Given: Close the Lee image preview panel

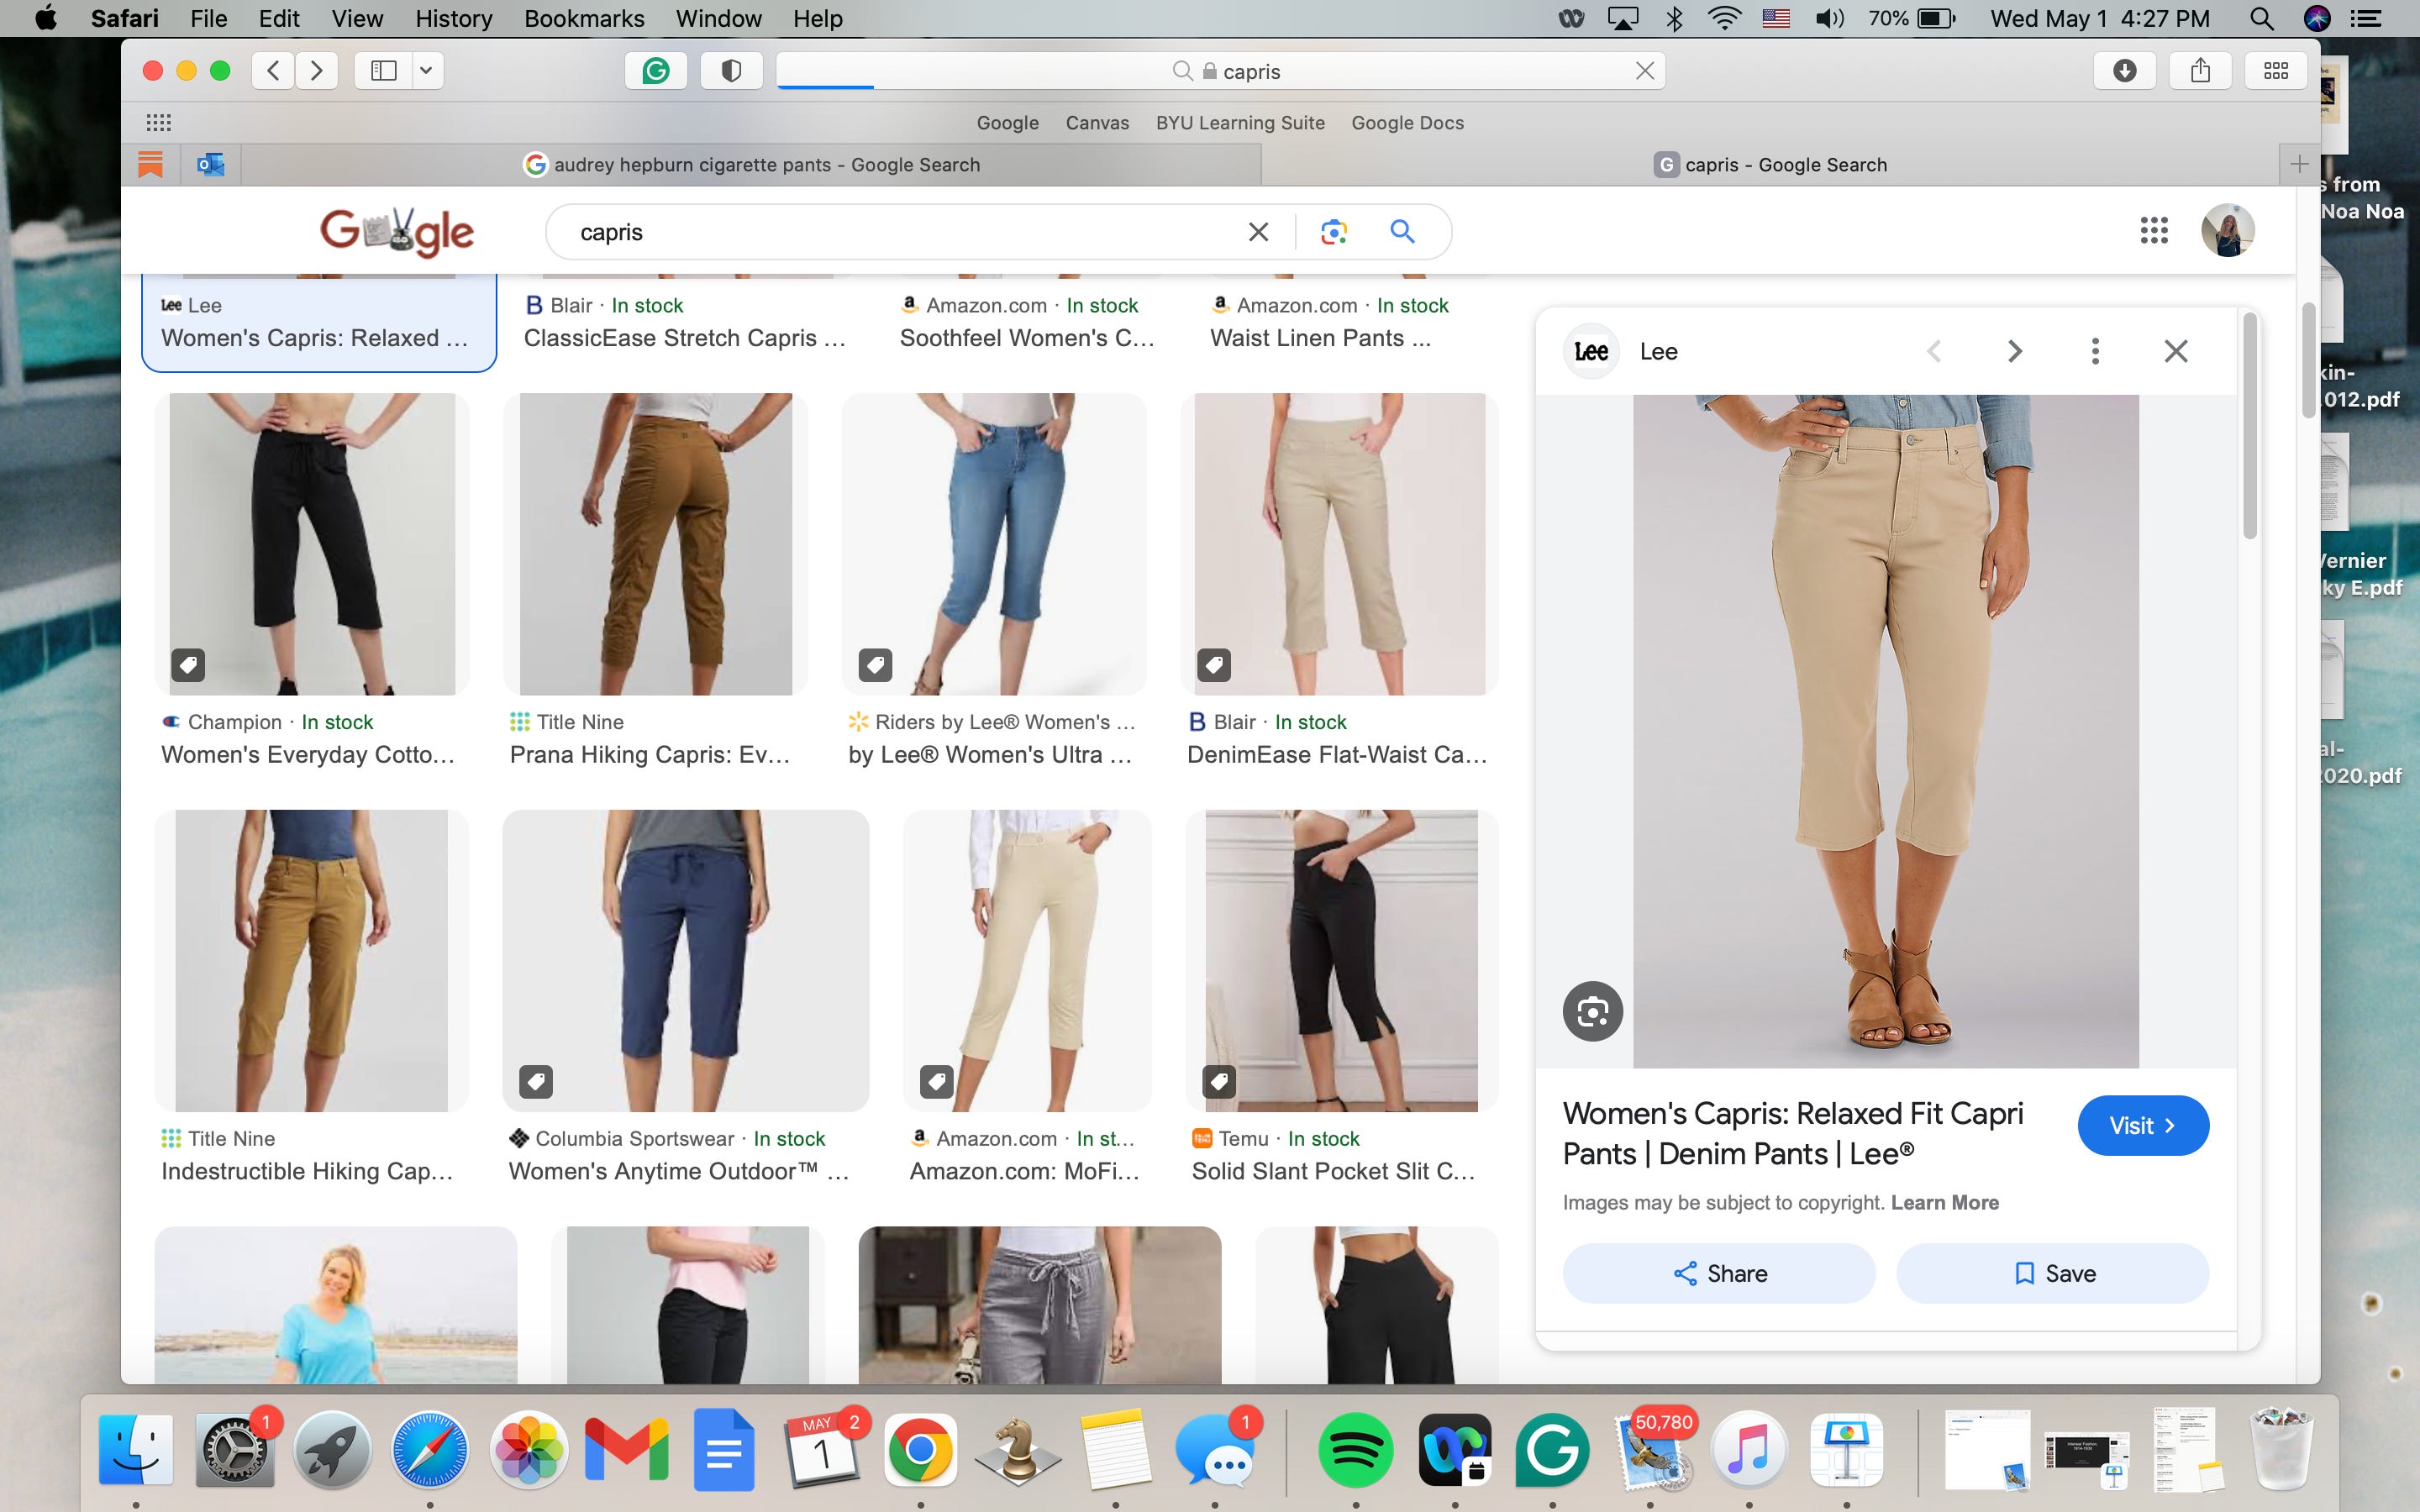Looking at the screenshot, I should [x=2176, y=351].
